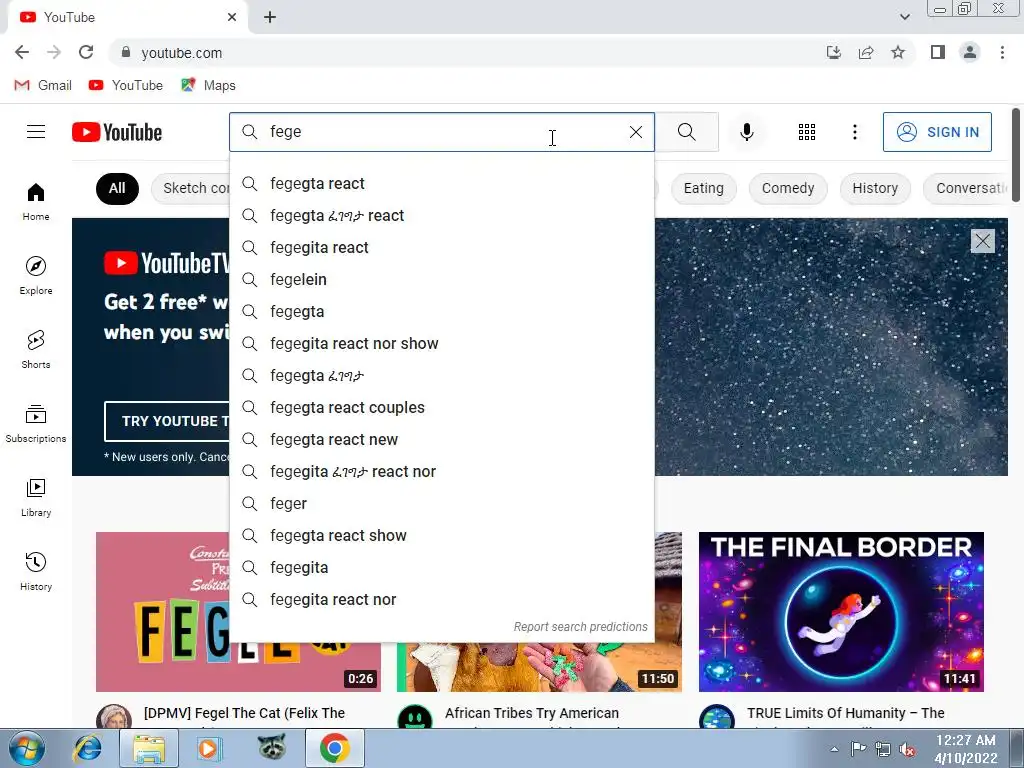Choose suggestion 'fegegita react'
Screen dimensions: 1024x768
pyautogui.click(x=441, y=248)
